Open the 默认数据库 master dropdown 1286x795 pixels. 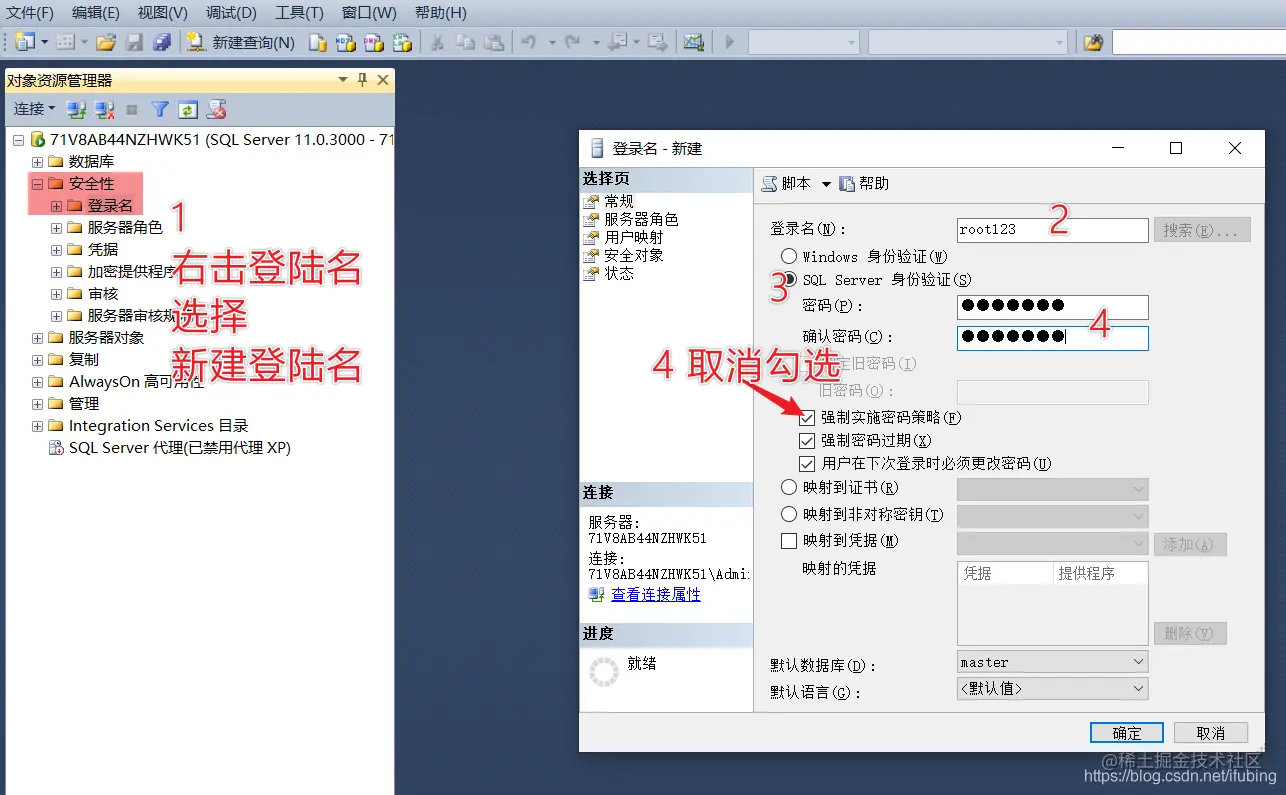tap(1140, 661)
